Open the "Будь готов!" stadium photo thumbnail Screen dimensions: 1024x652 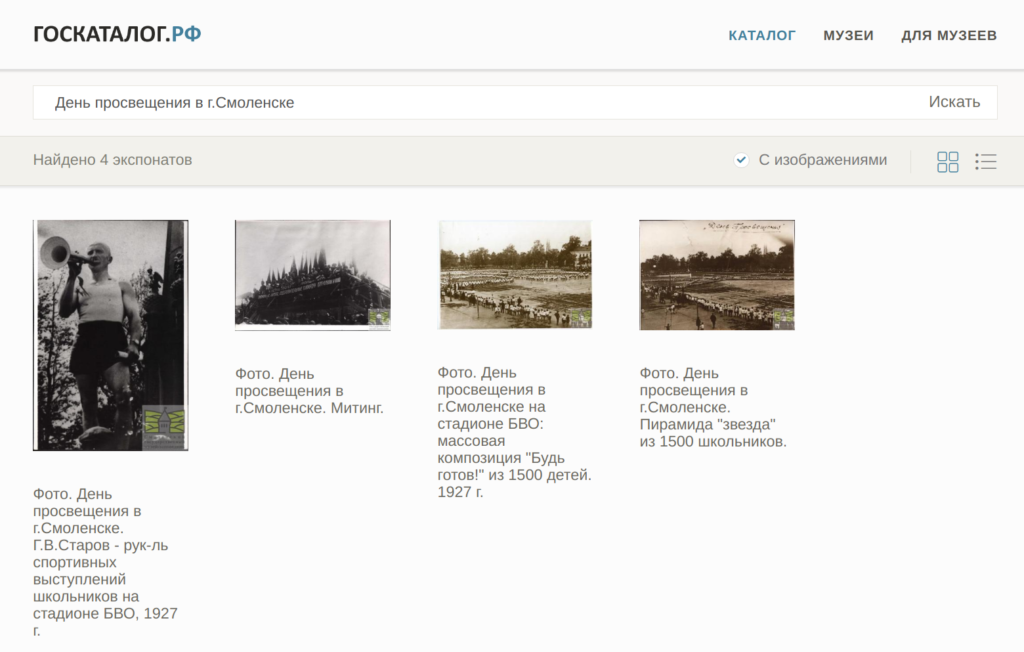515,274
